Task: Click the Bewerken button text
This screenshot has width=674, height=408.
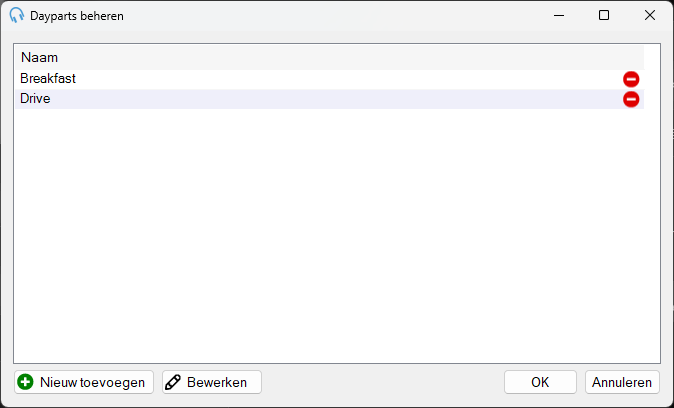Action: (x=217, y=382)
